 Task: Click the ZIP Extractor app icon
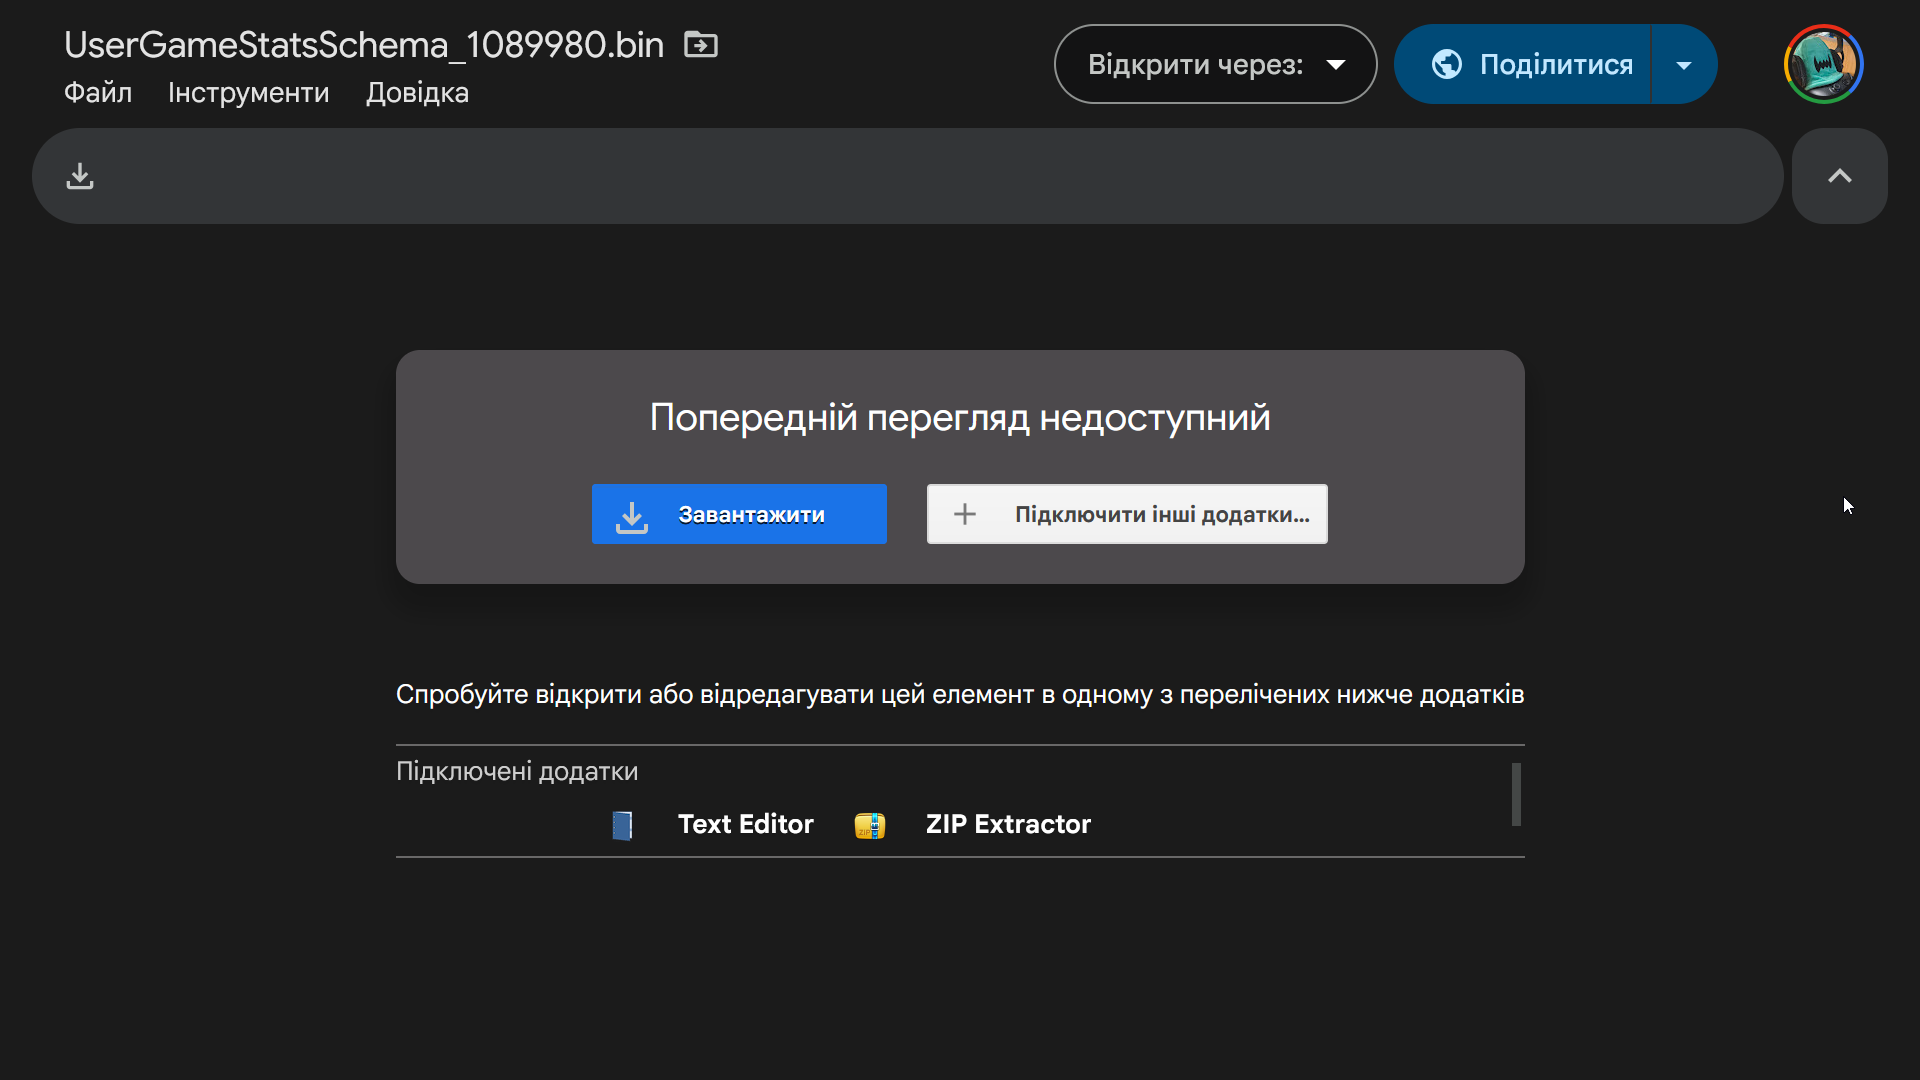[870, 825]
